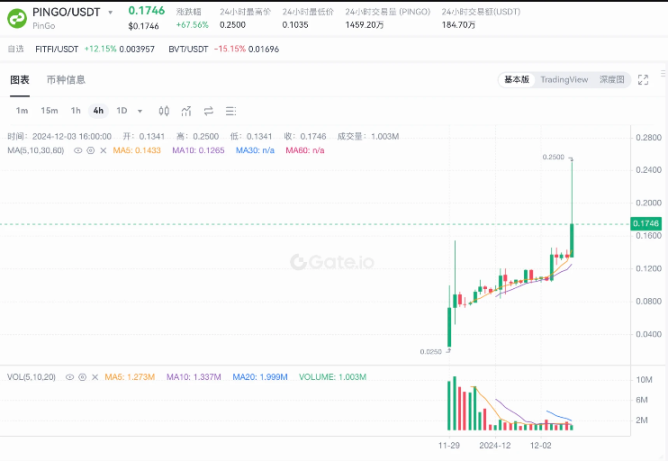Select the 图表 tab
The image size is (668, 461).
click(x=20, y=80)
